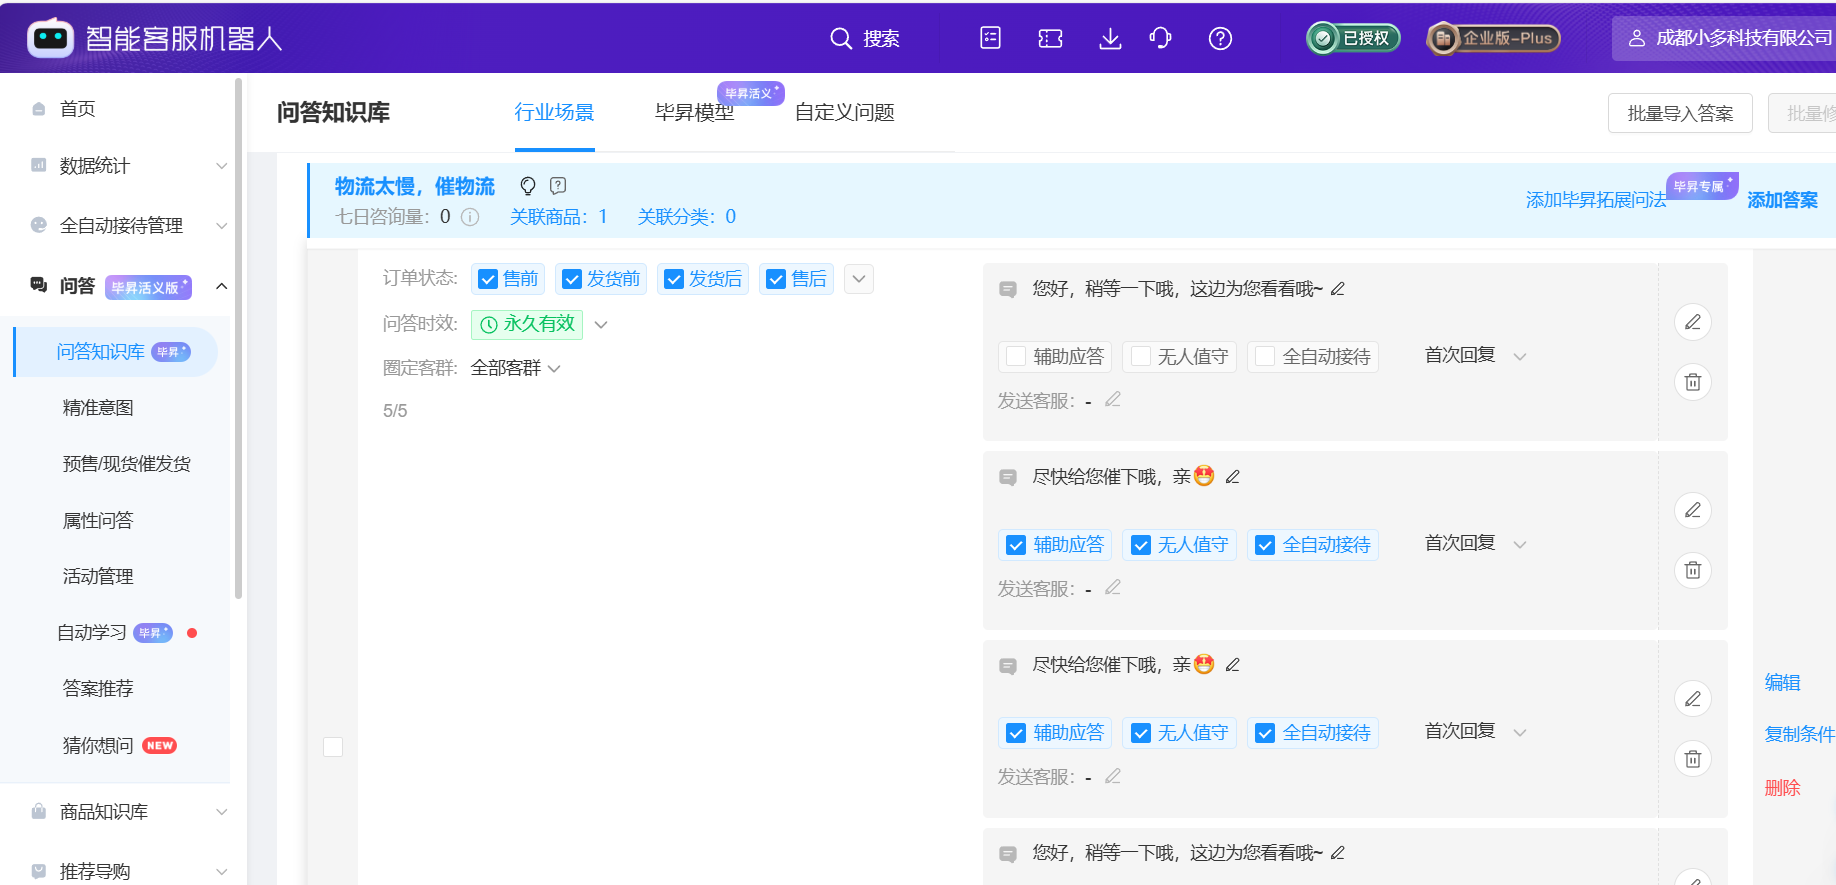Expand 推荐导购 sidebar menu
Image resolution: width=1836 pixels, height=885 pixels.
(222, 872)
